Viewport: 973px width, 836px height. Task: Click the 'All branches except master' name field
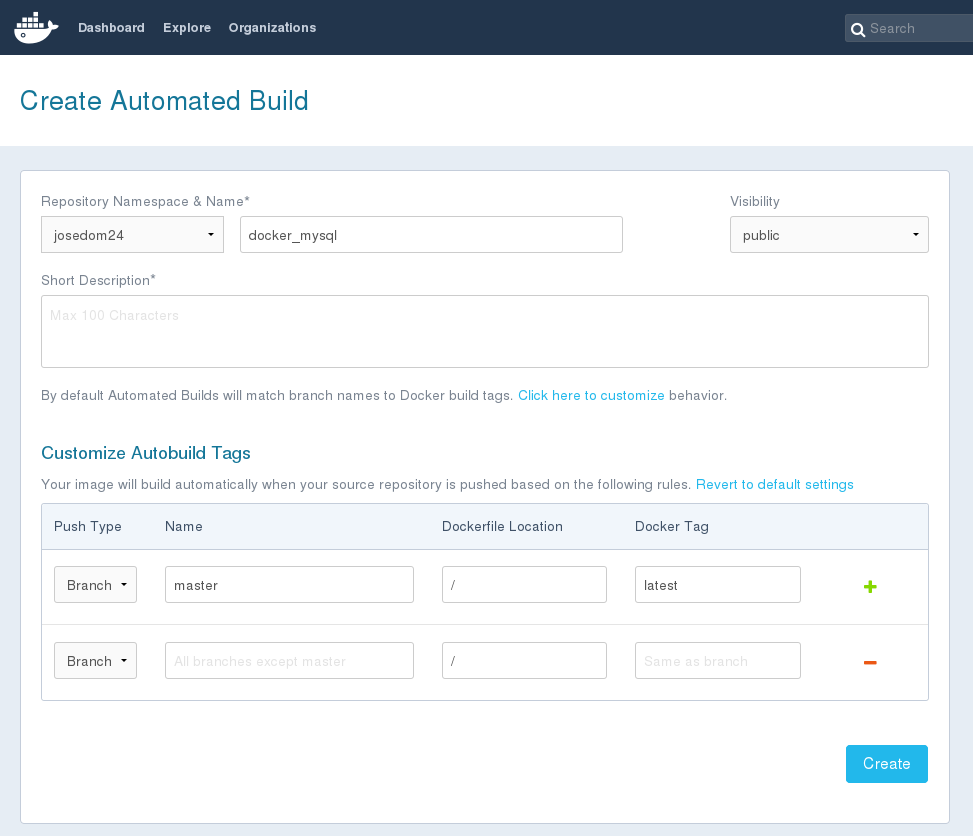coord(289,661)
